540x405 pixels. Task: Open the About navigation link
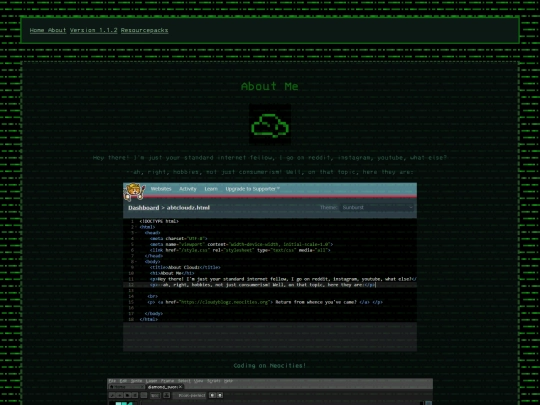tap(57, 30)
